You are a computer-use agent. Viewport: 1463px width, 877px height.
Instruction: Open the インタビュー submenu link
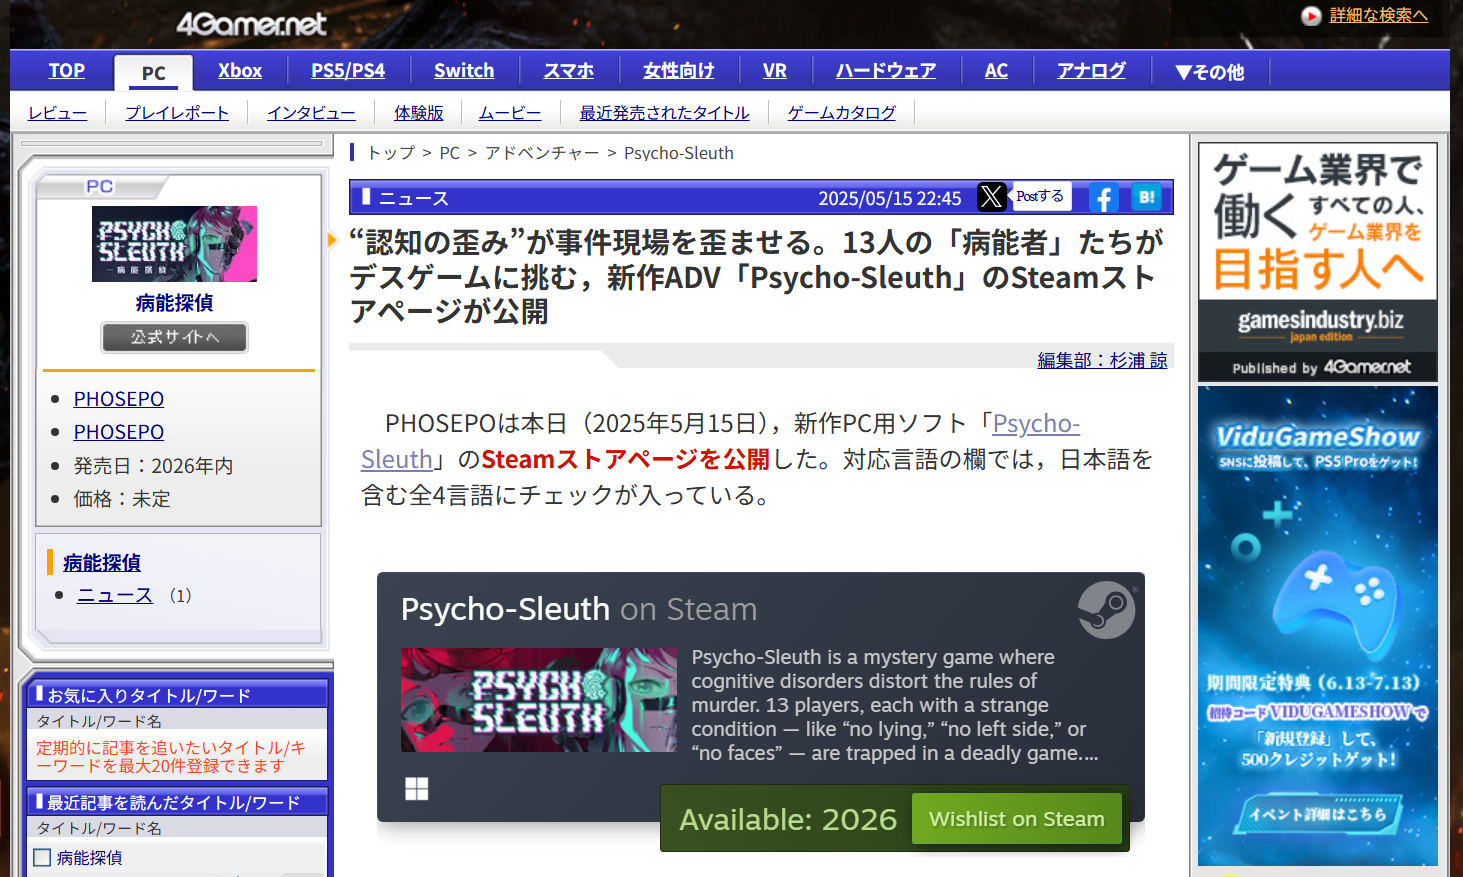[311, 113]
